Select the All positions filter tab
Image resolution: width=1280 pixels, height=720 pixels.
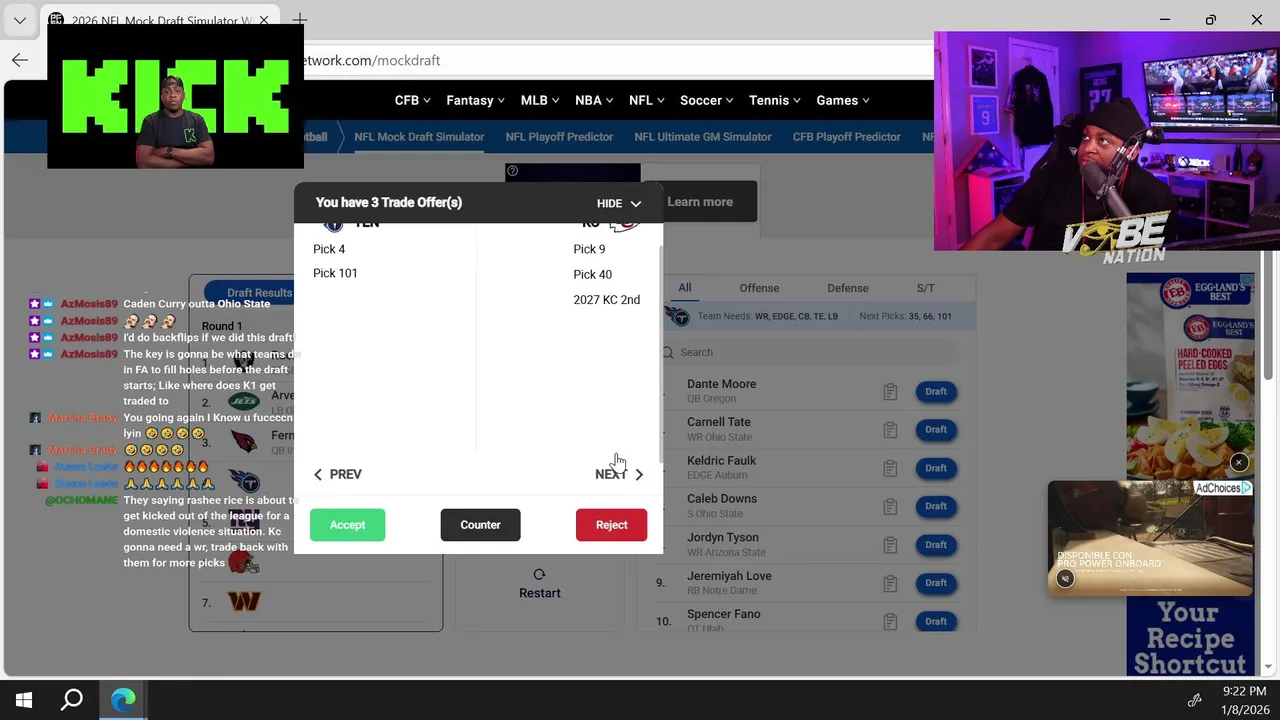pos(685,288)
